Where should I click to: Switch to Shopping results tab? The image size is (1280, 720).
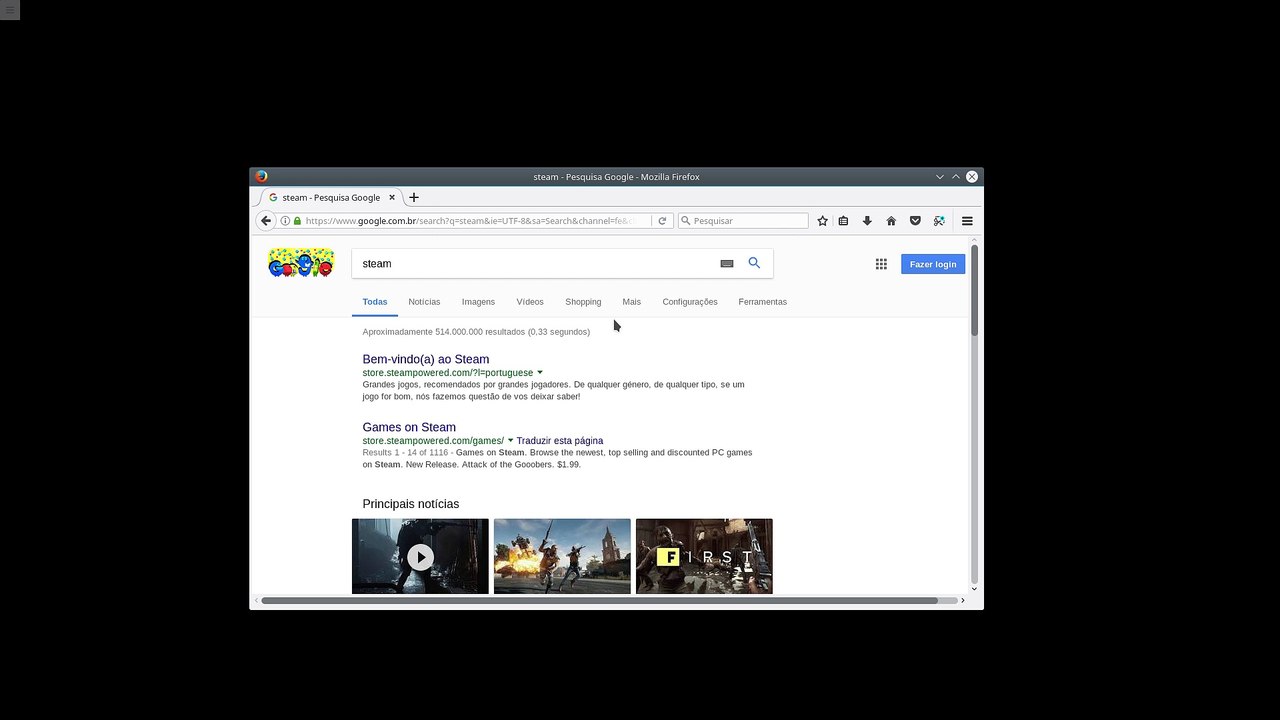tap(583, 302)
